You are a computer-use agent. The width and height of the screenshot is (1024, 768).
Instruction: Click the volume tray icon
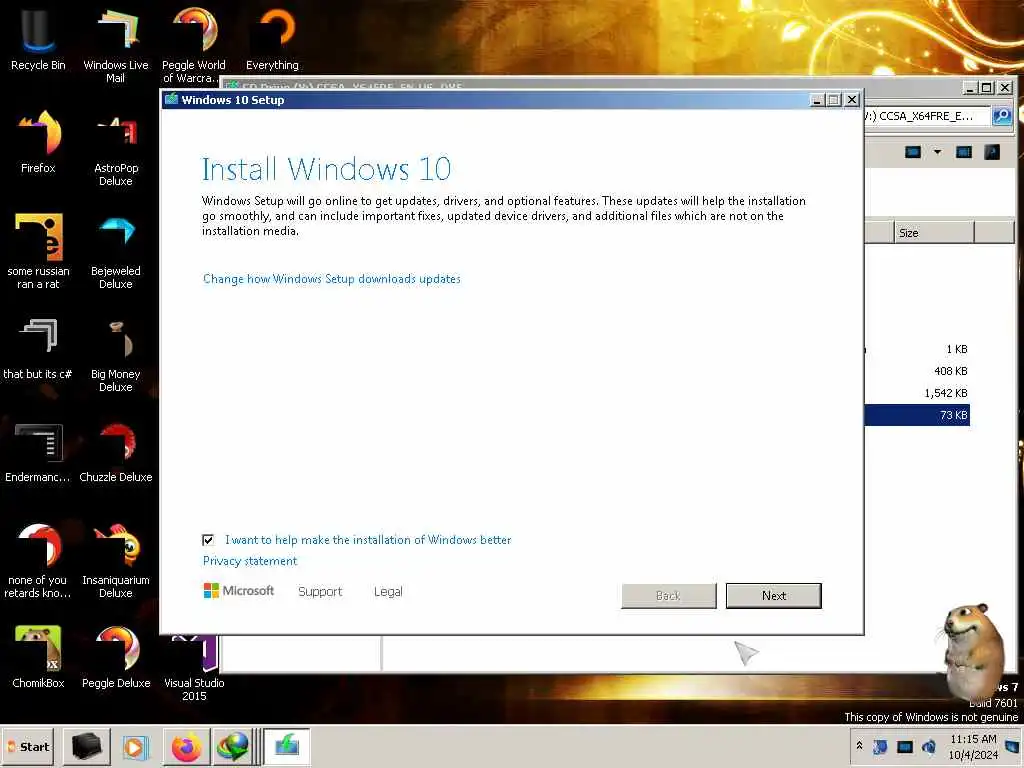pos(928,746)
